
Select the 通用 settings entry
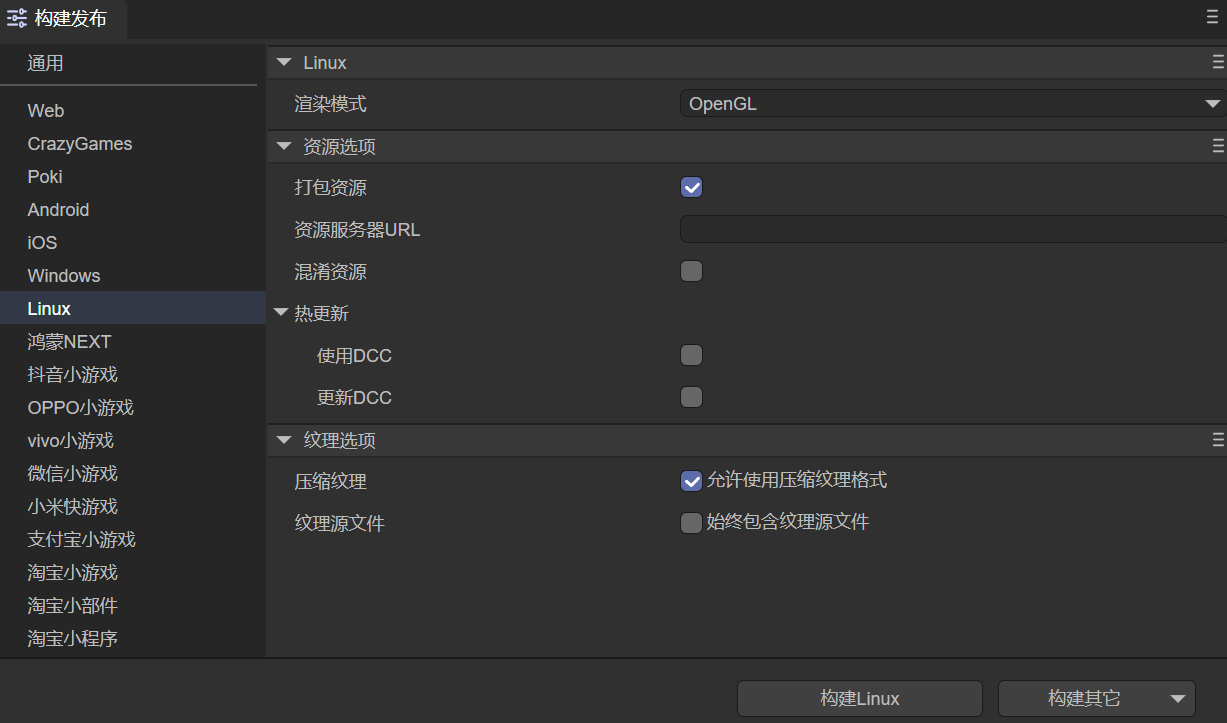[x=45, y=64]
